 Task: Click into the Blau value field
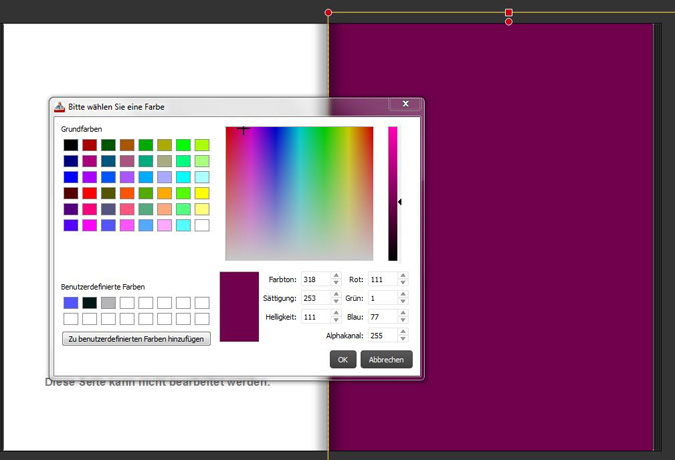pyautogui.click(x=381, y=317)
